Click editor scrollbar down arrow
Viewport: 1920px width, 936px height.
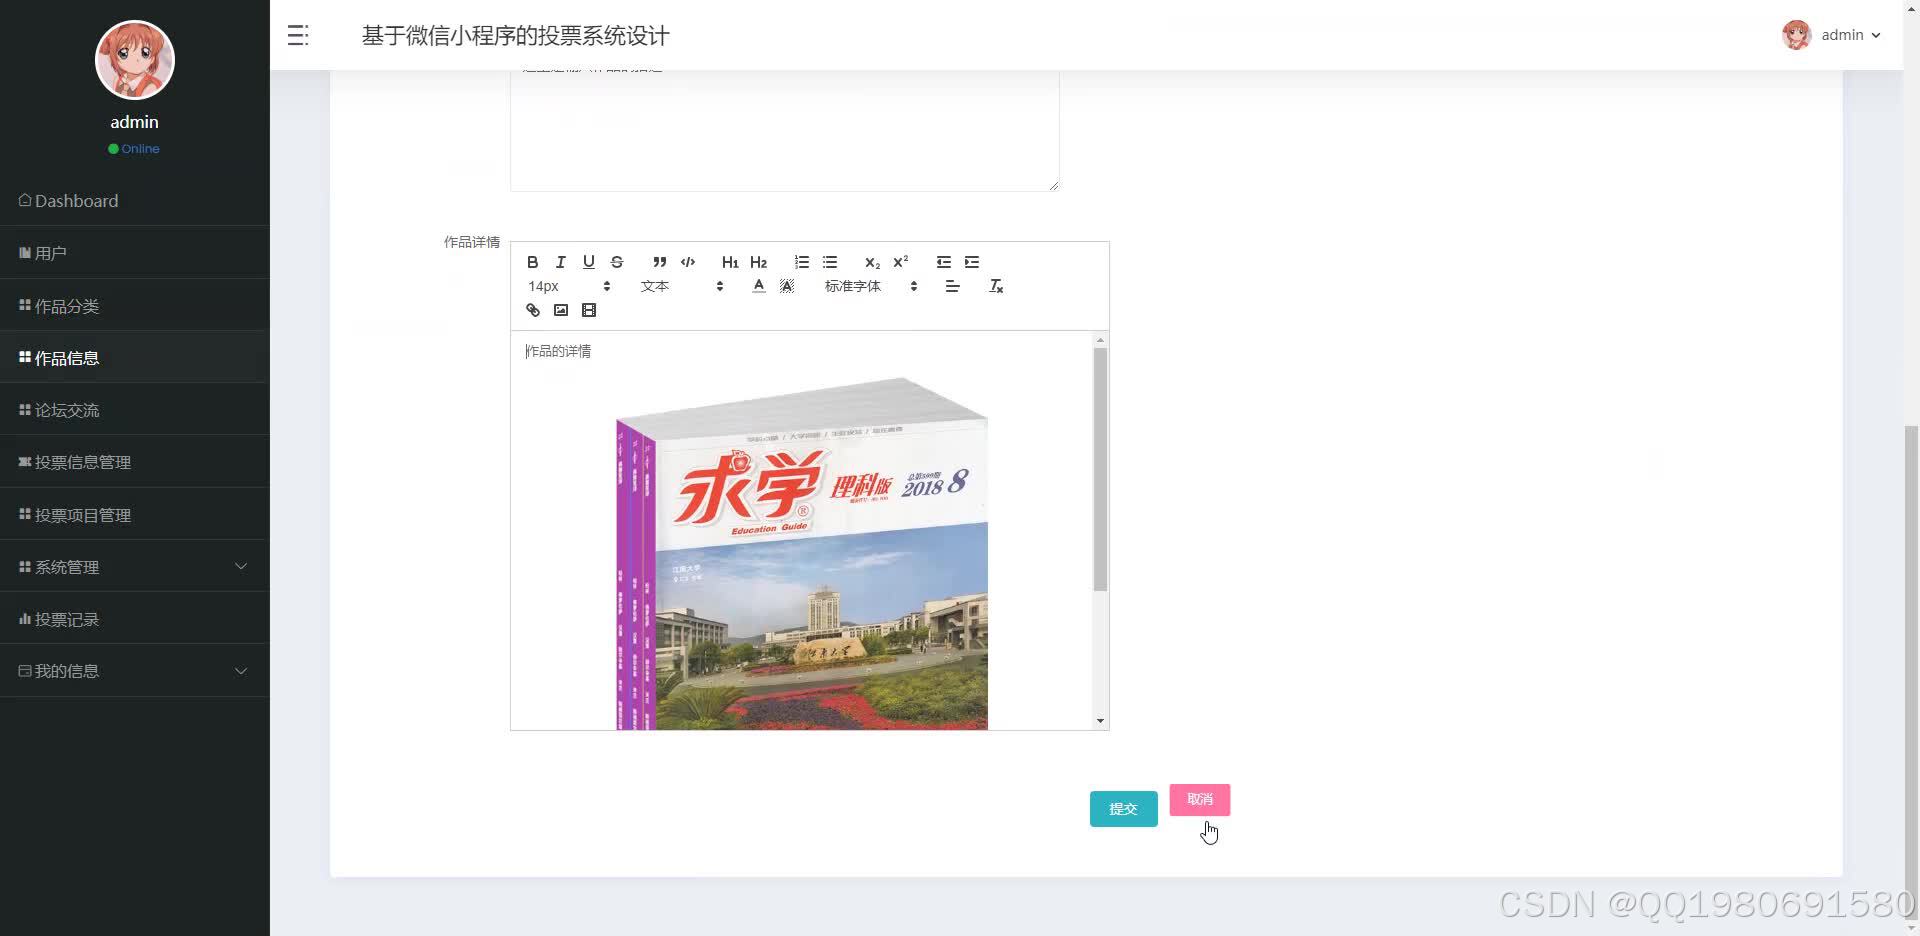1100,721
